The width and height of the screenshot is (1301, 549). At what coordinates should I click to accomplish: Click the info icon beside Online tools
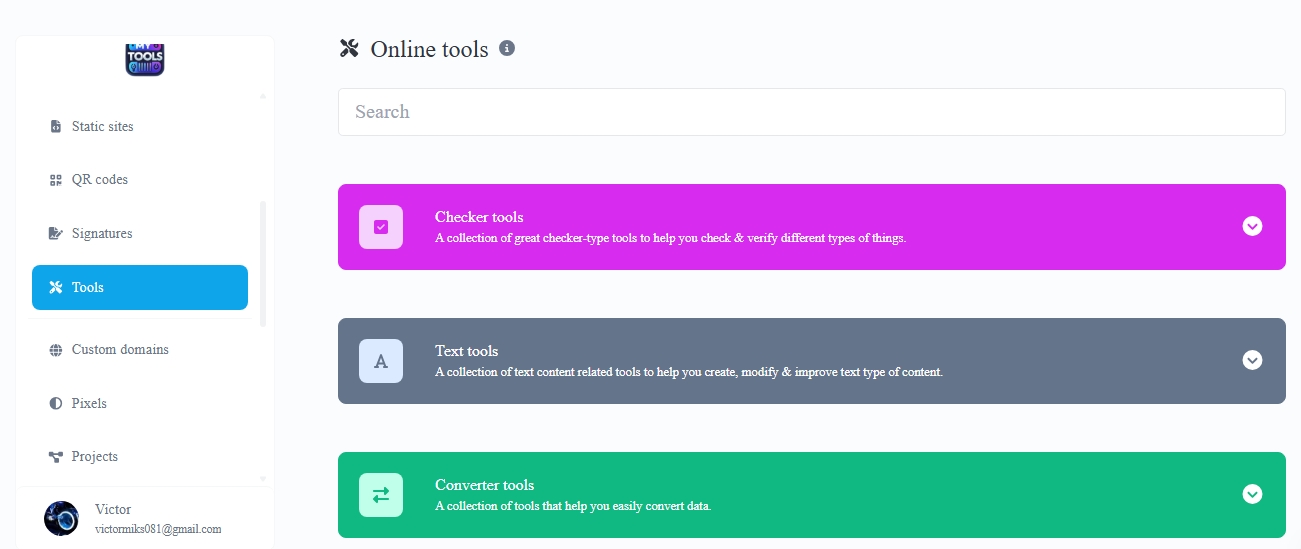[x=507, y=48]
